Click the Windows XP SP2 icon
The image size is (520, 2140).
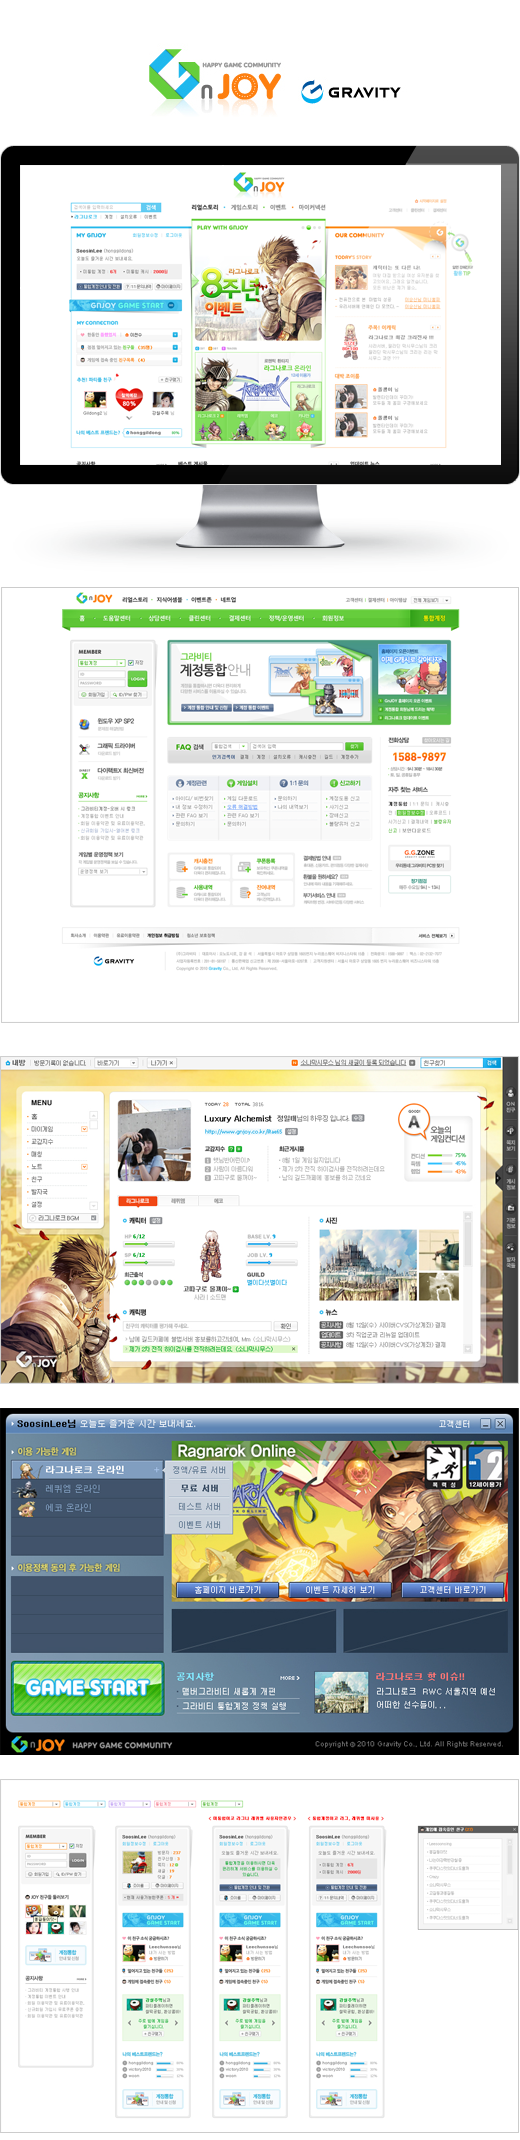[x=85, y=722]
